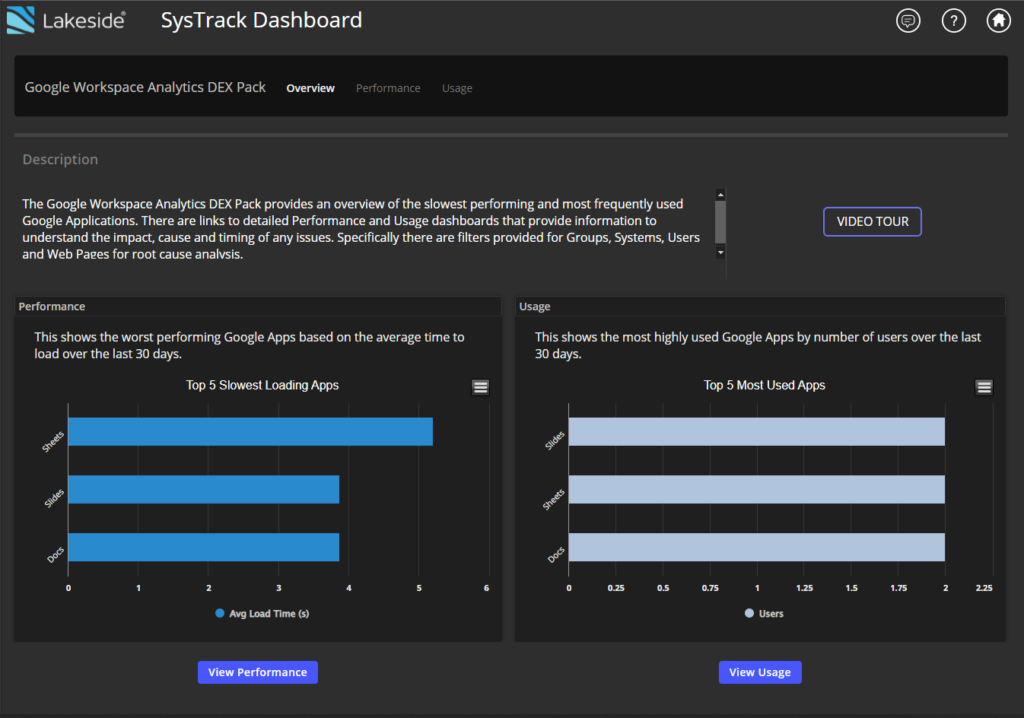The image size is (1024, 718).
Task: Click the View Usage button
Action: 760,672
